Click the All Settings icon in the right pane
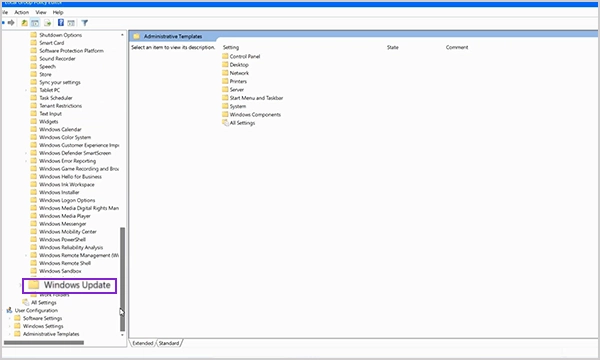This screenshot has width=600, height=360. [x=225, y=123]
